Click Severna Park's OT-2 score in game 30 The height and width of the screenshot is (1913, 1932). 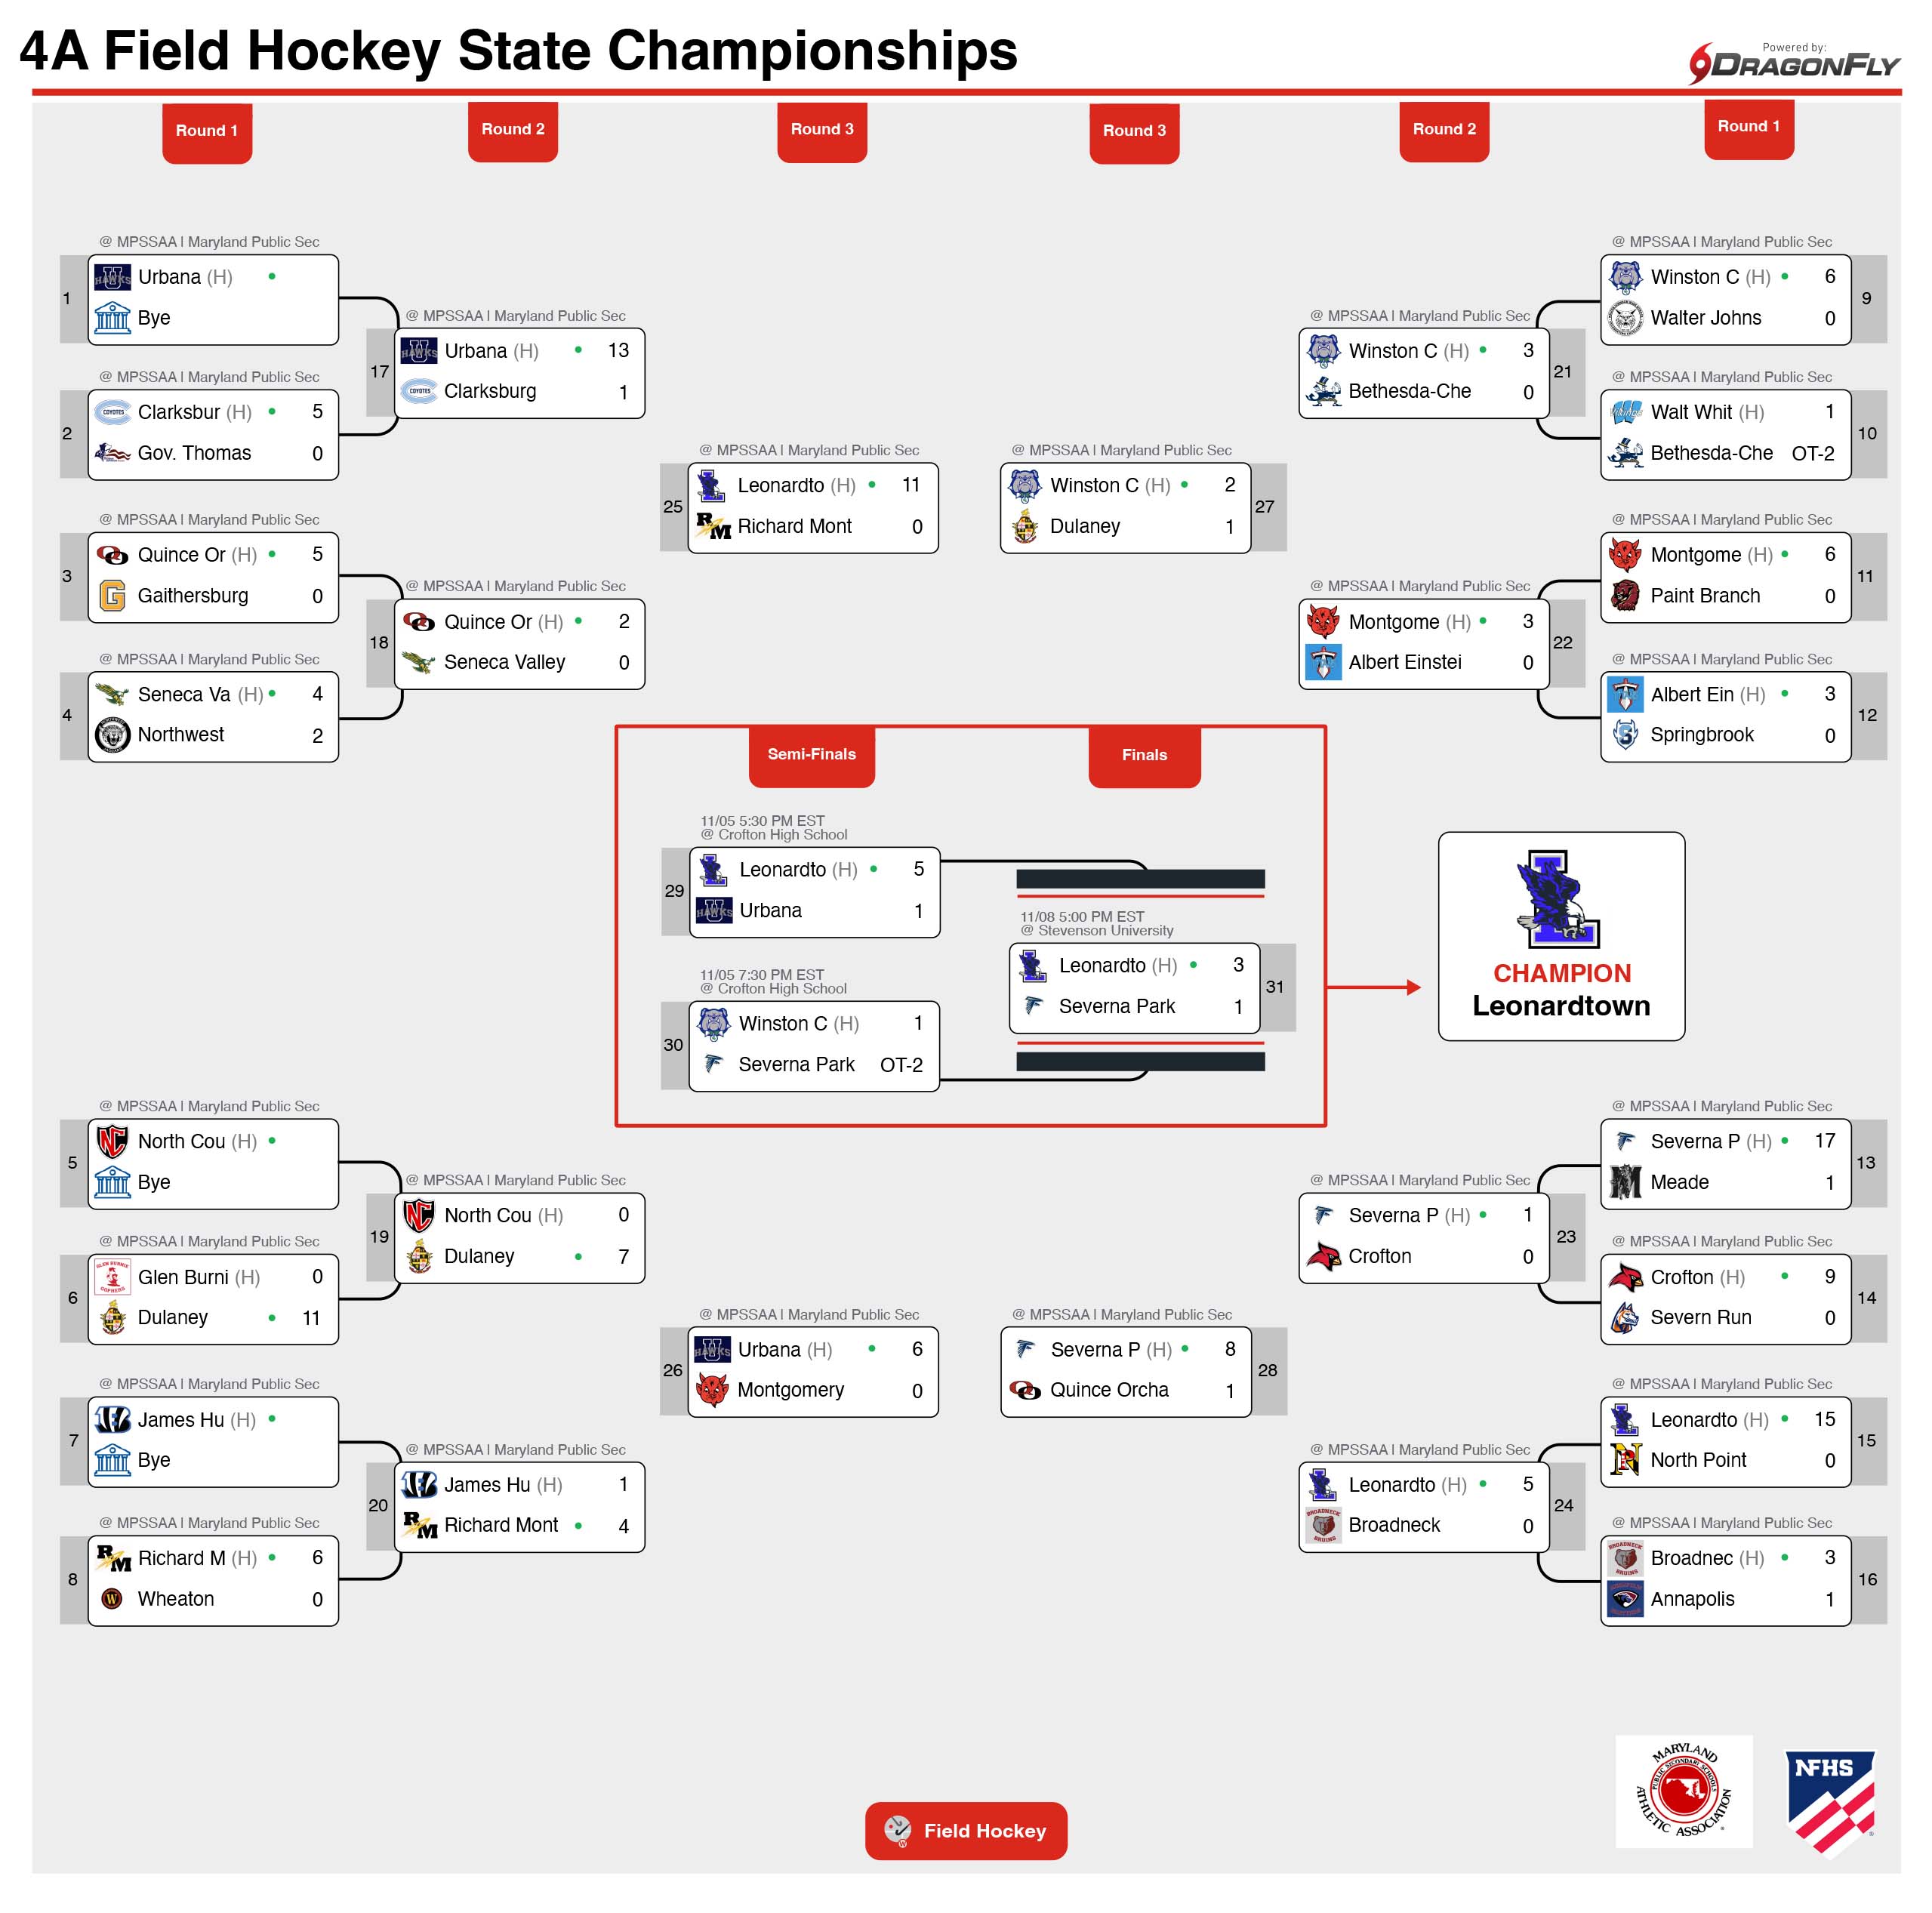901,1065
